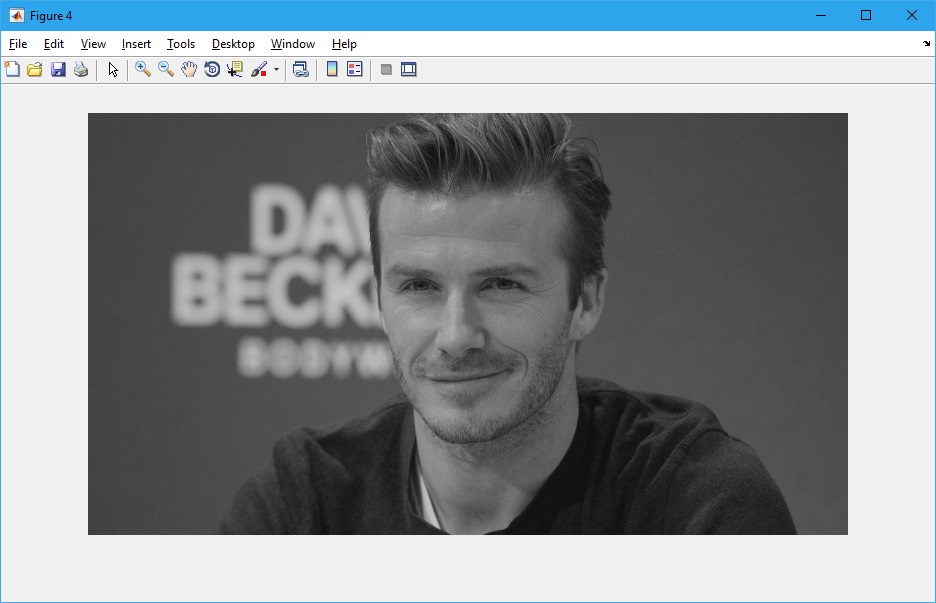Viewport: 936px width, 603px height.
Task: Toggle Link Plot in the toolbar
Action: 300,69
